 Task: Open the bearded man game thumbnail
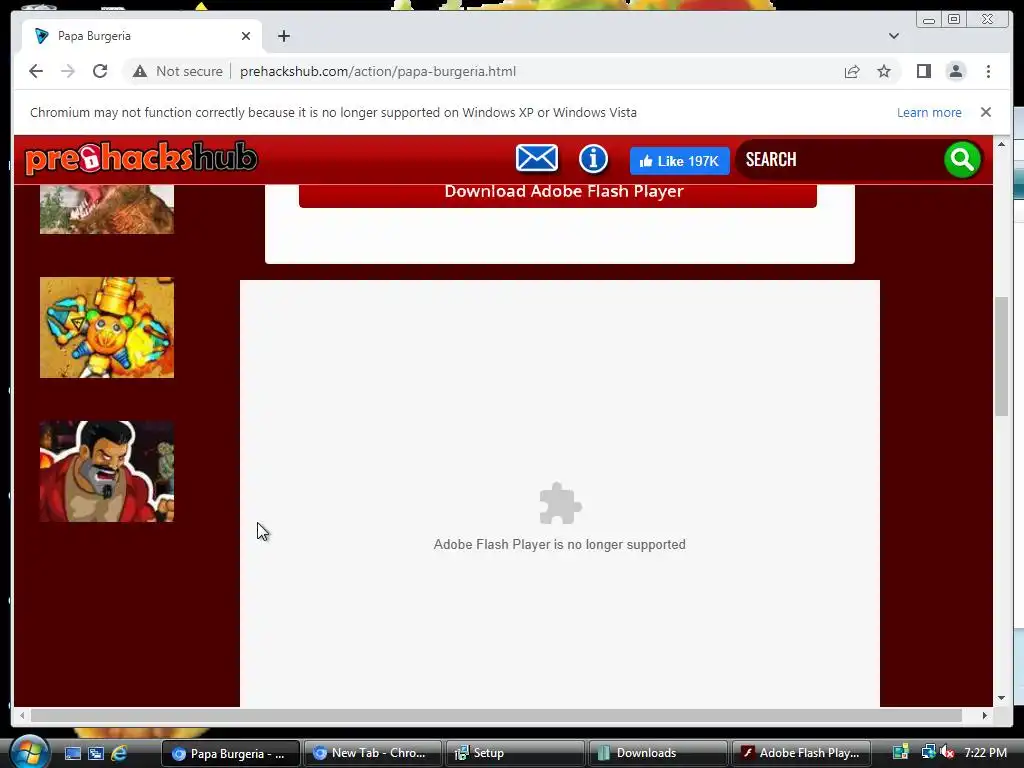pyautogui.click(x=107, y=471)
